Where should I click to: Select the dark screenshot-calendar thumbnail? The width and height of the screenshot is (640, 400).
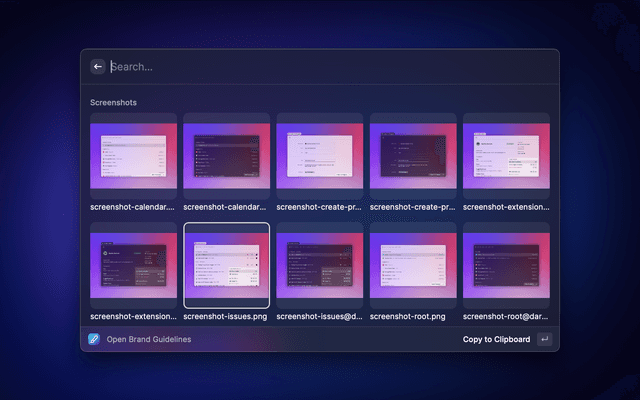click(x=227, y=155)
